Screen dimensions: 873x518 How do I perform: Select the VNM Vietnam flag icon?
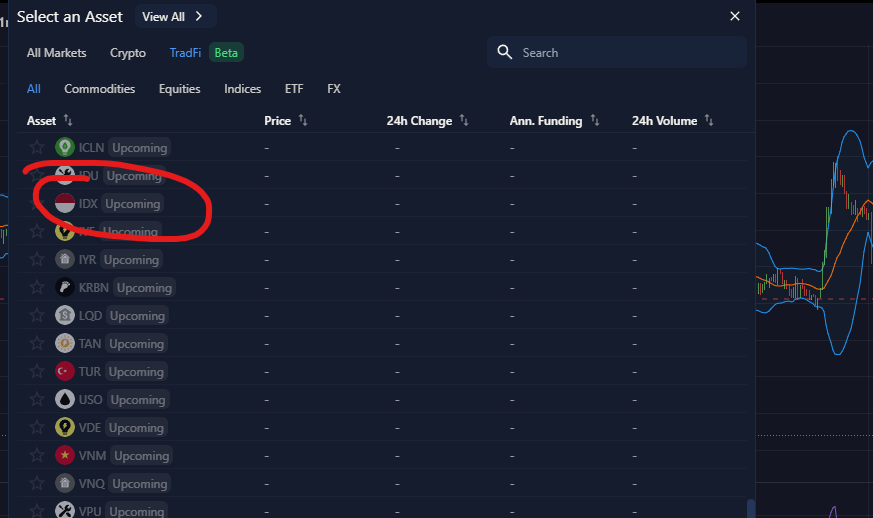tap(65, 455)
